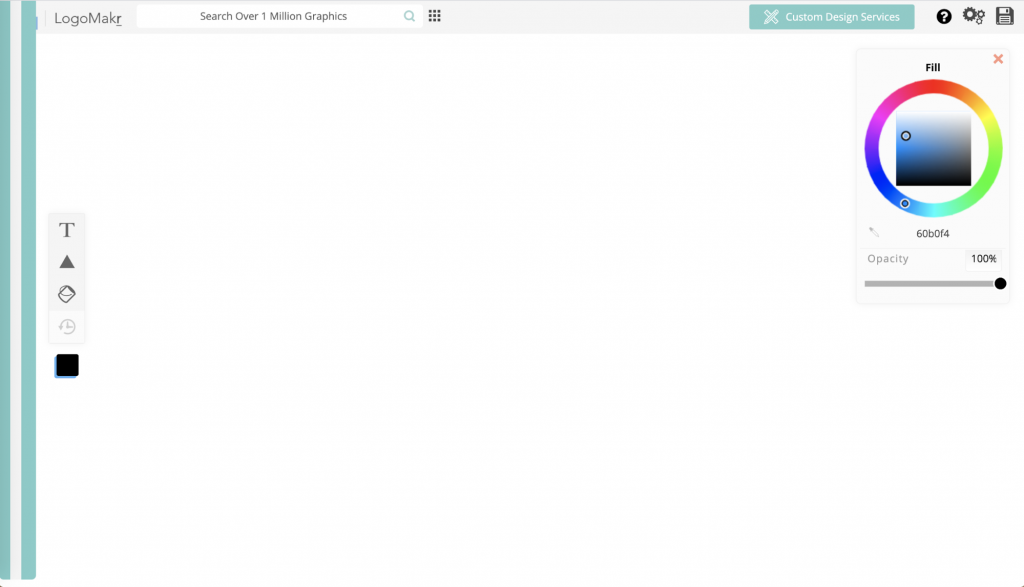1024x587 pixels.
Task: Click the Opacity 100% value field
Action: (983, 259)
